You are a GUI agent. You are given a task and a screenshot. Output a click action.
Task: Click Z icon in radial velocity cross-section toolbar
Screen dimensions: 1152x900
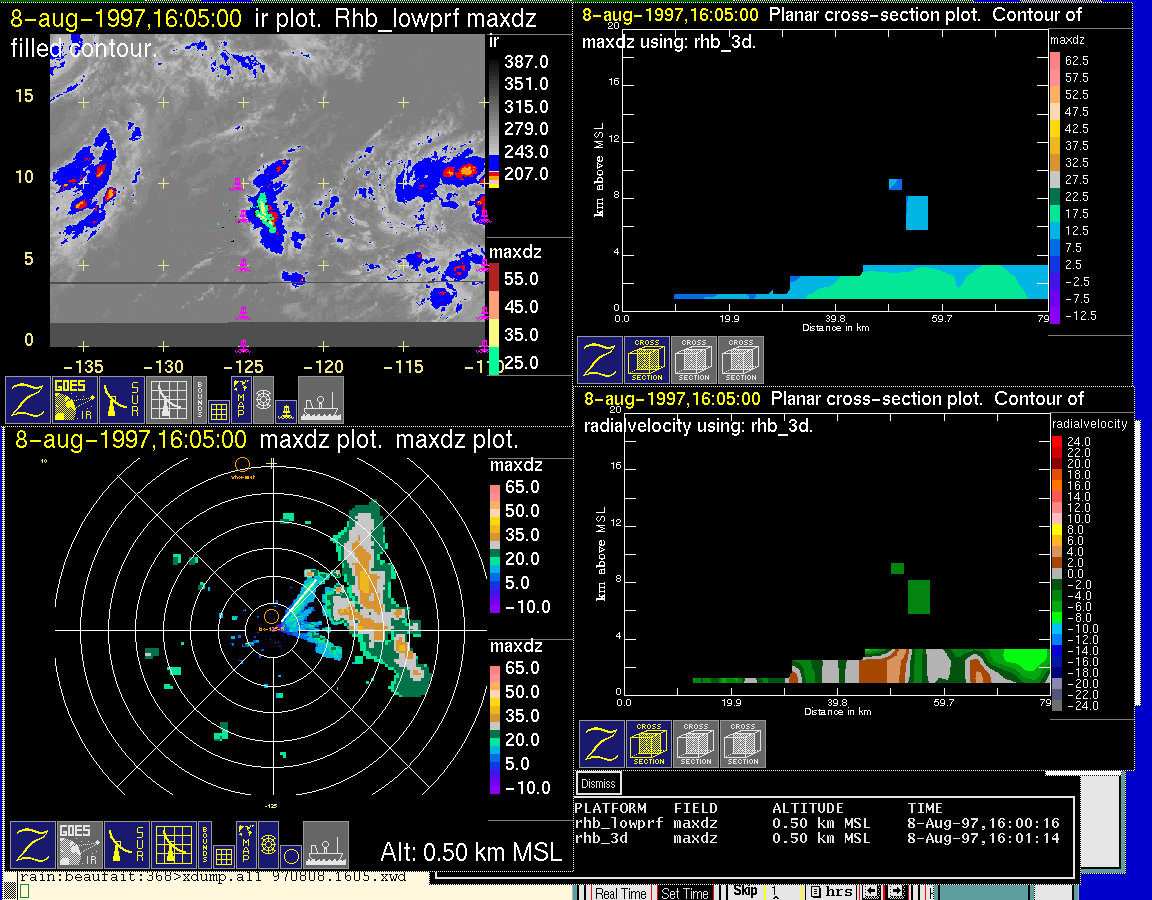(602, 744)
